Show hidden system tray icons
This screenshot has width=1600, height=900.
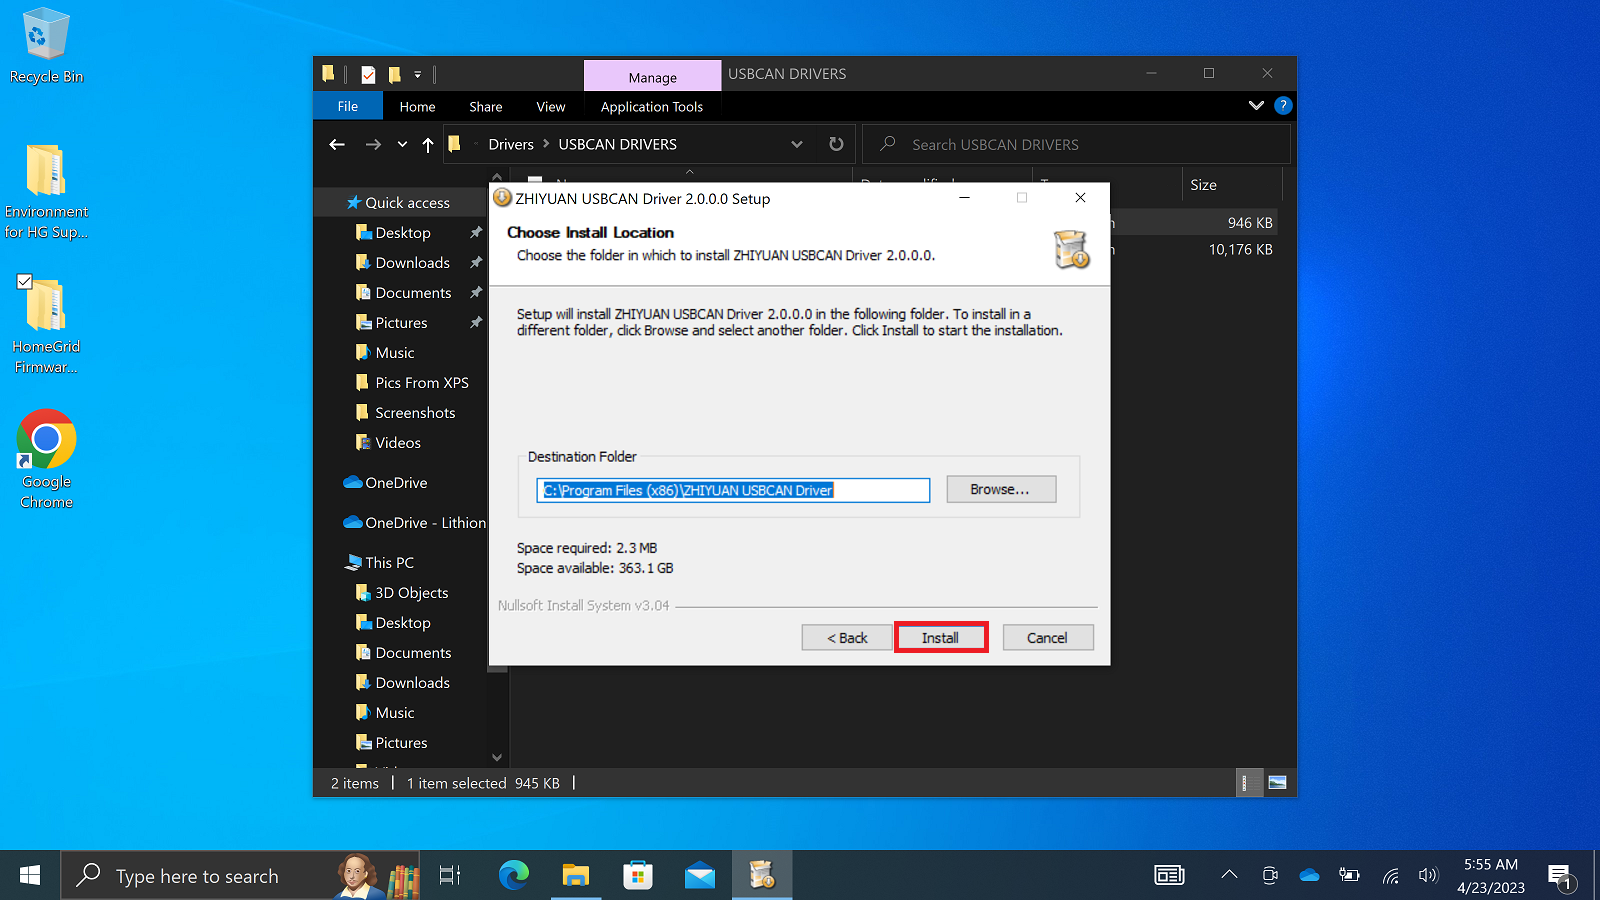click(x=1229, y=875)
